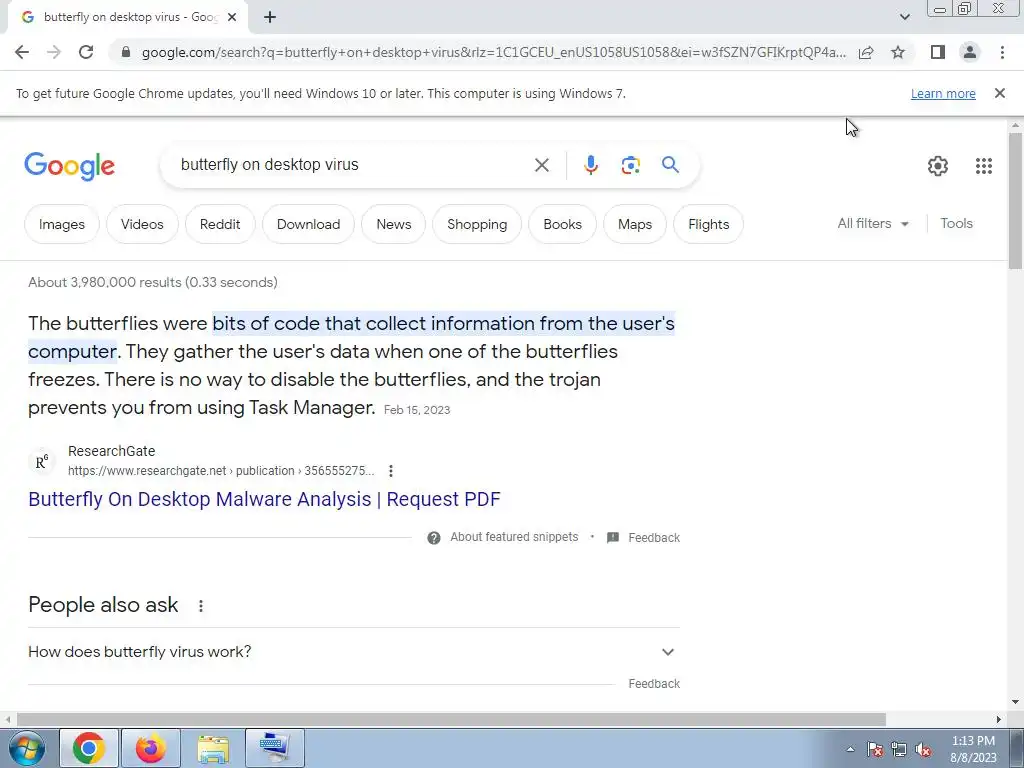Open Chrome three-dot menu
1024x768 pixels.
tap(1002, 52)
